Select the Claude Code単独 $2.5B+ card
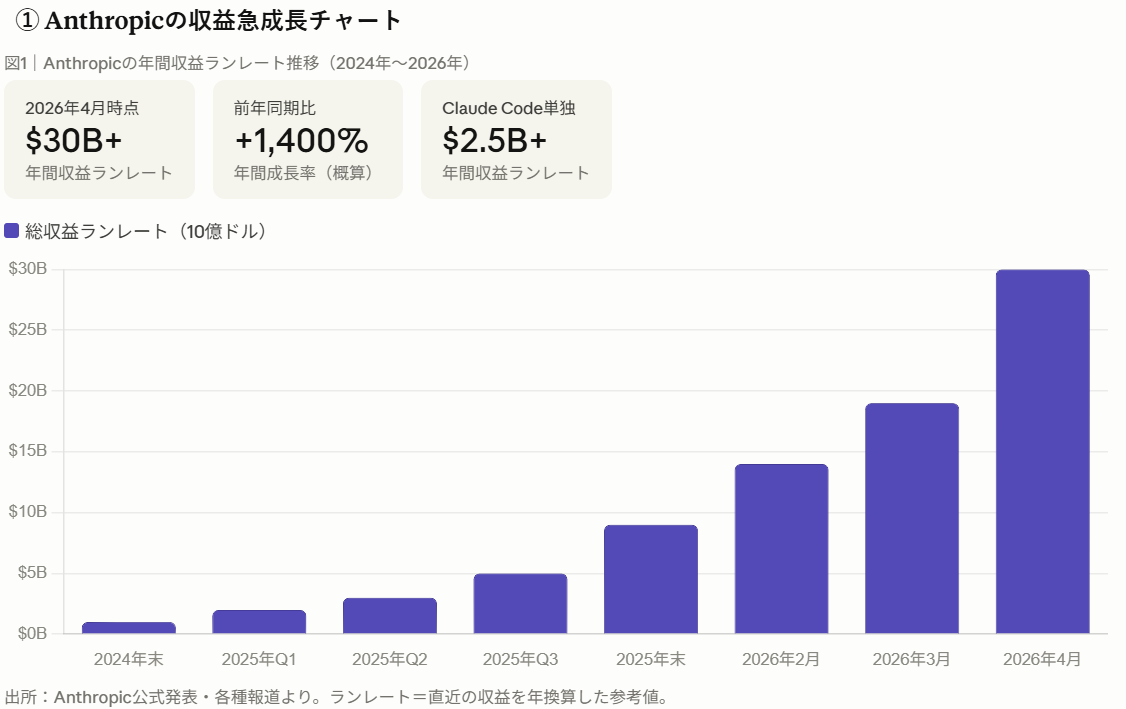Screen dimensions: 1126x709 click(516, 139)
